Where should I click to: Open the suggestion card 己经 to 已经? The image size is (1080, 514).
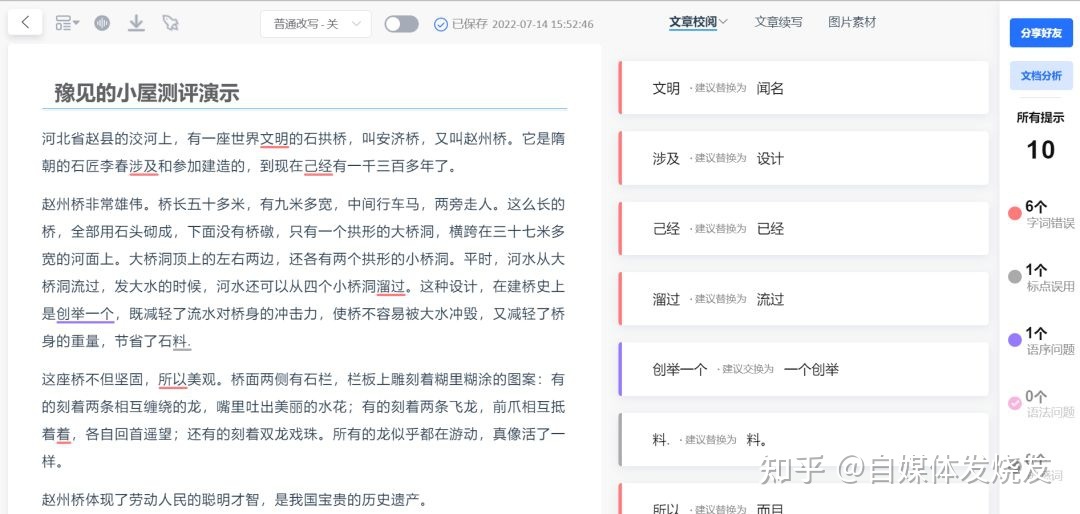[804, 228]
